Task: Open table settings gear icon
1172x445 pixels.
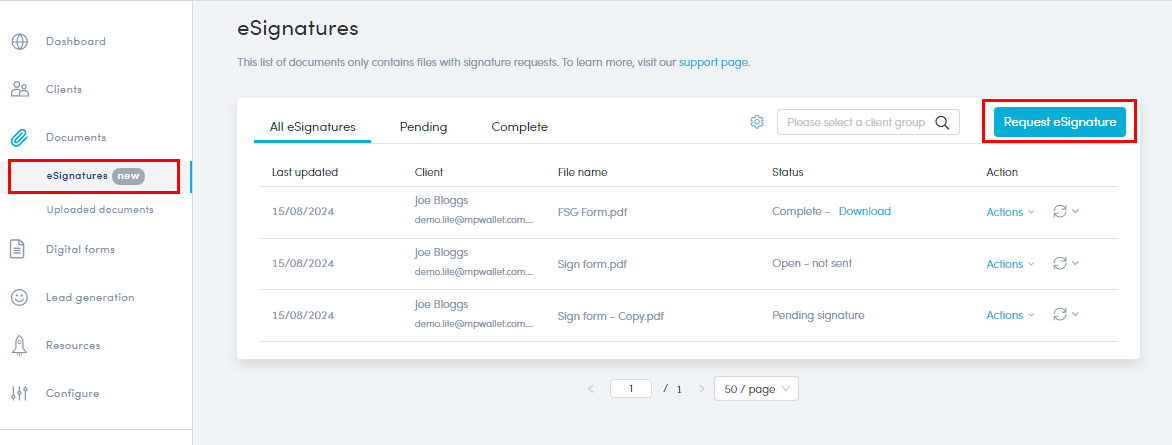Action: click(x=757, y=122)
